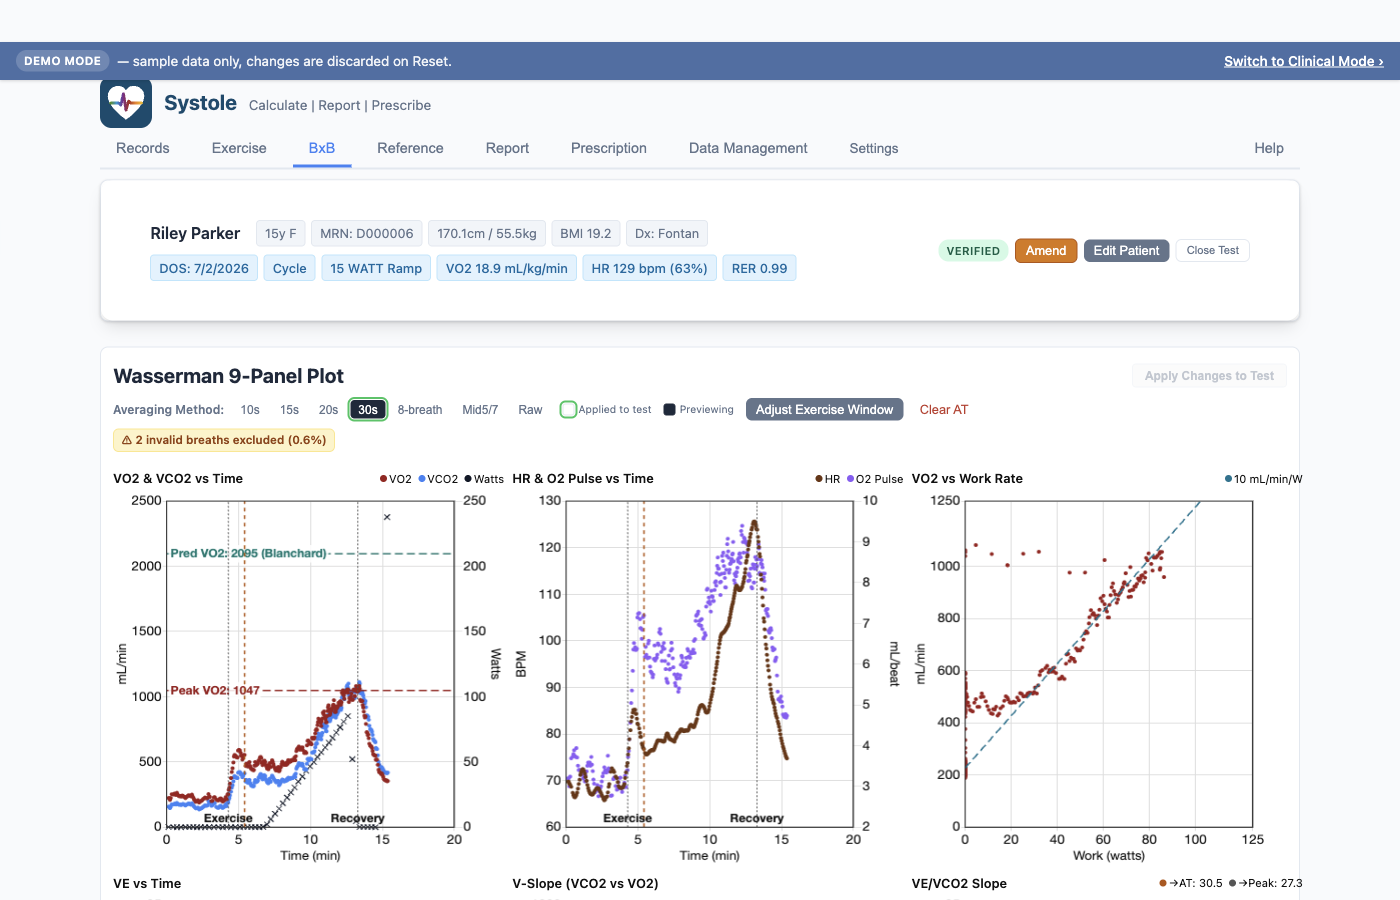
Task: Select the 30s averaging option
Action: pyautogui.click(x=368, y=410)
